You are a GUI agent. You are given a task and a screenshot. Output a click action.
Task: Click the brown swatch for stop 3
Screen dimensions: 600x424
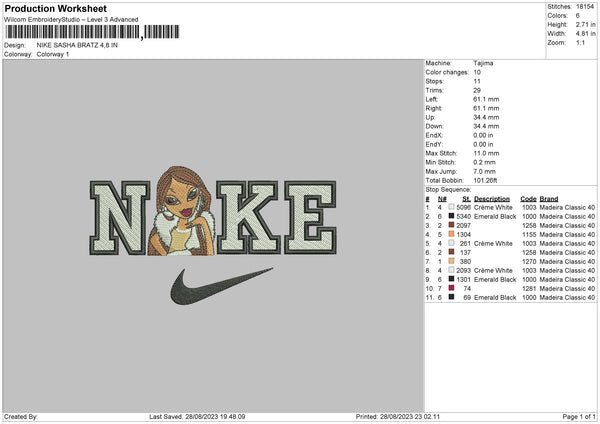[x=452, y=225]
